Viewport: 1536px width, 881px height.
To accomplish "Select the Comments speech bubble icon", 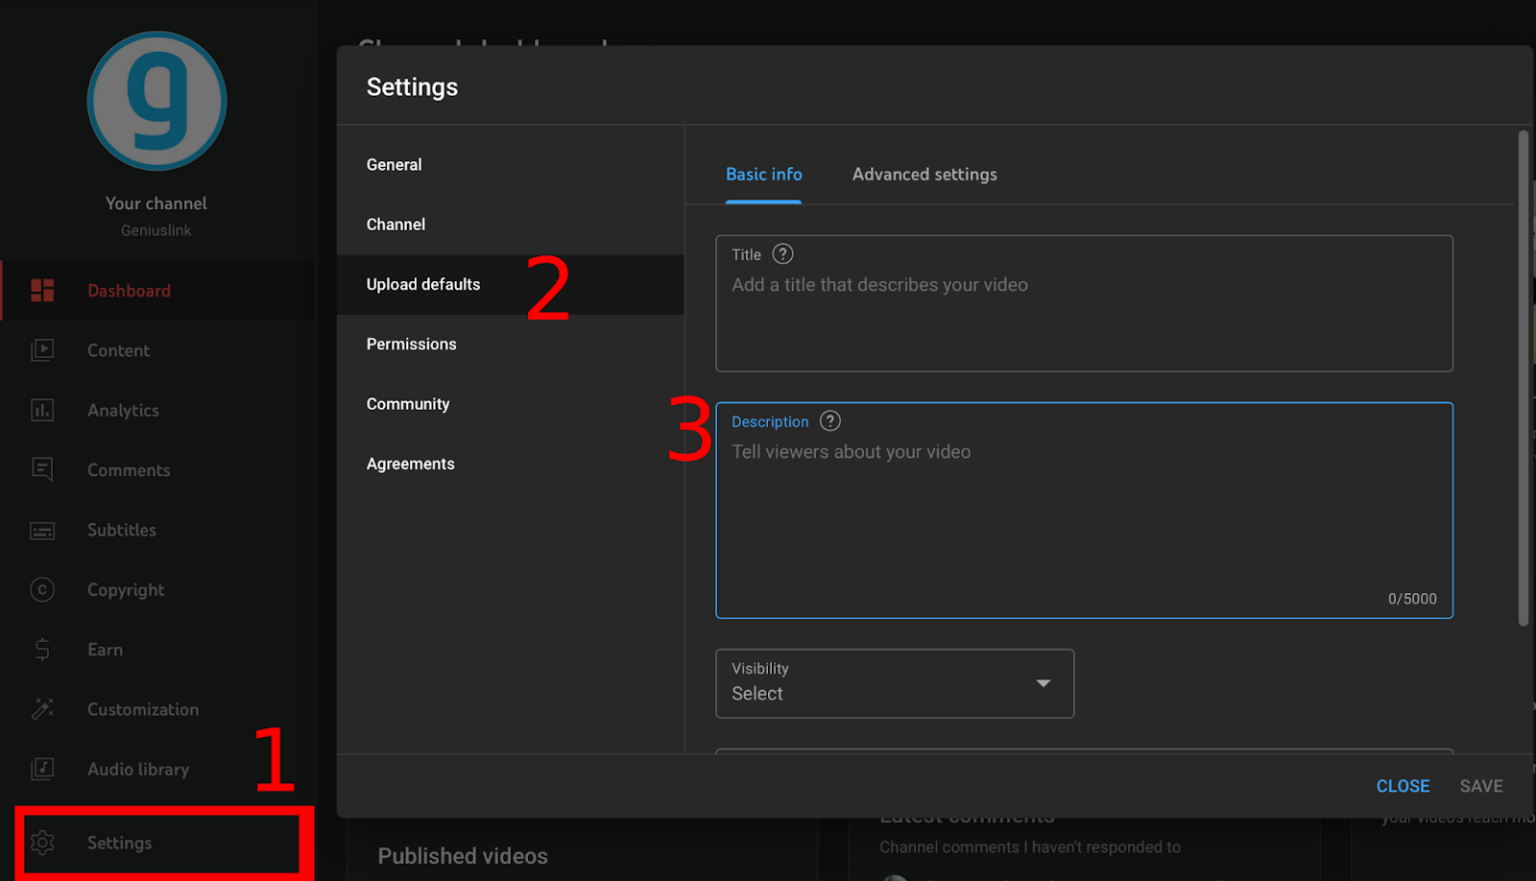I will (42, 470).
